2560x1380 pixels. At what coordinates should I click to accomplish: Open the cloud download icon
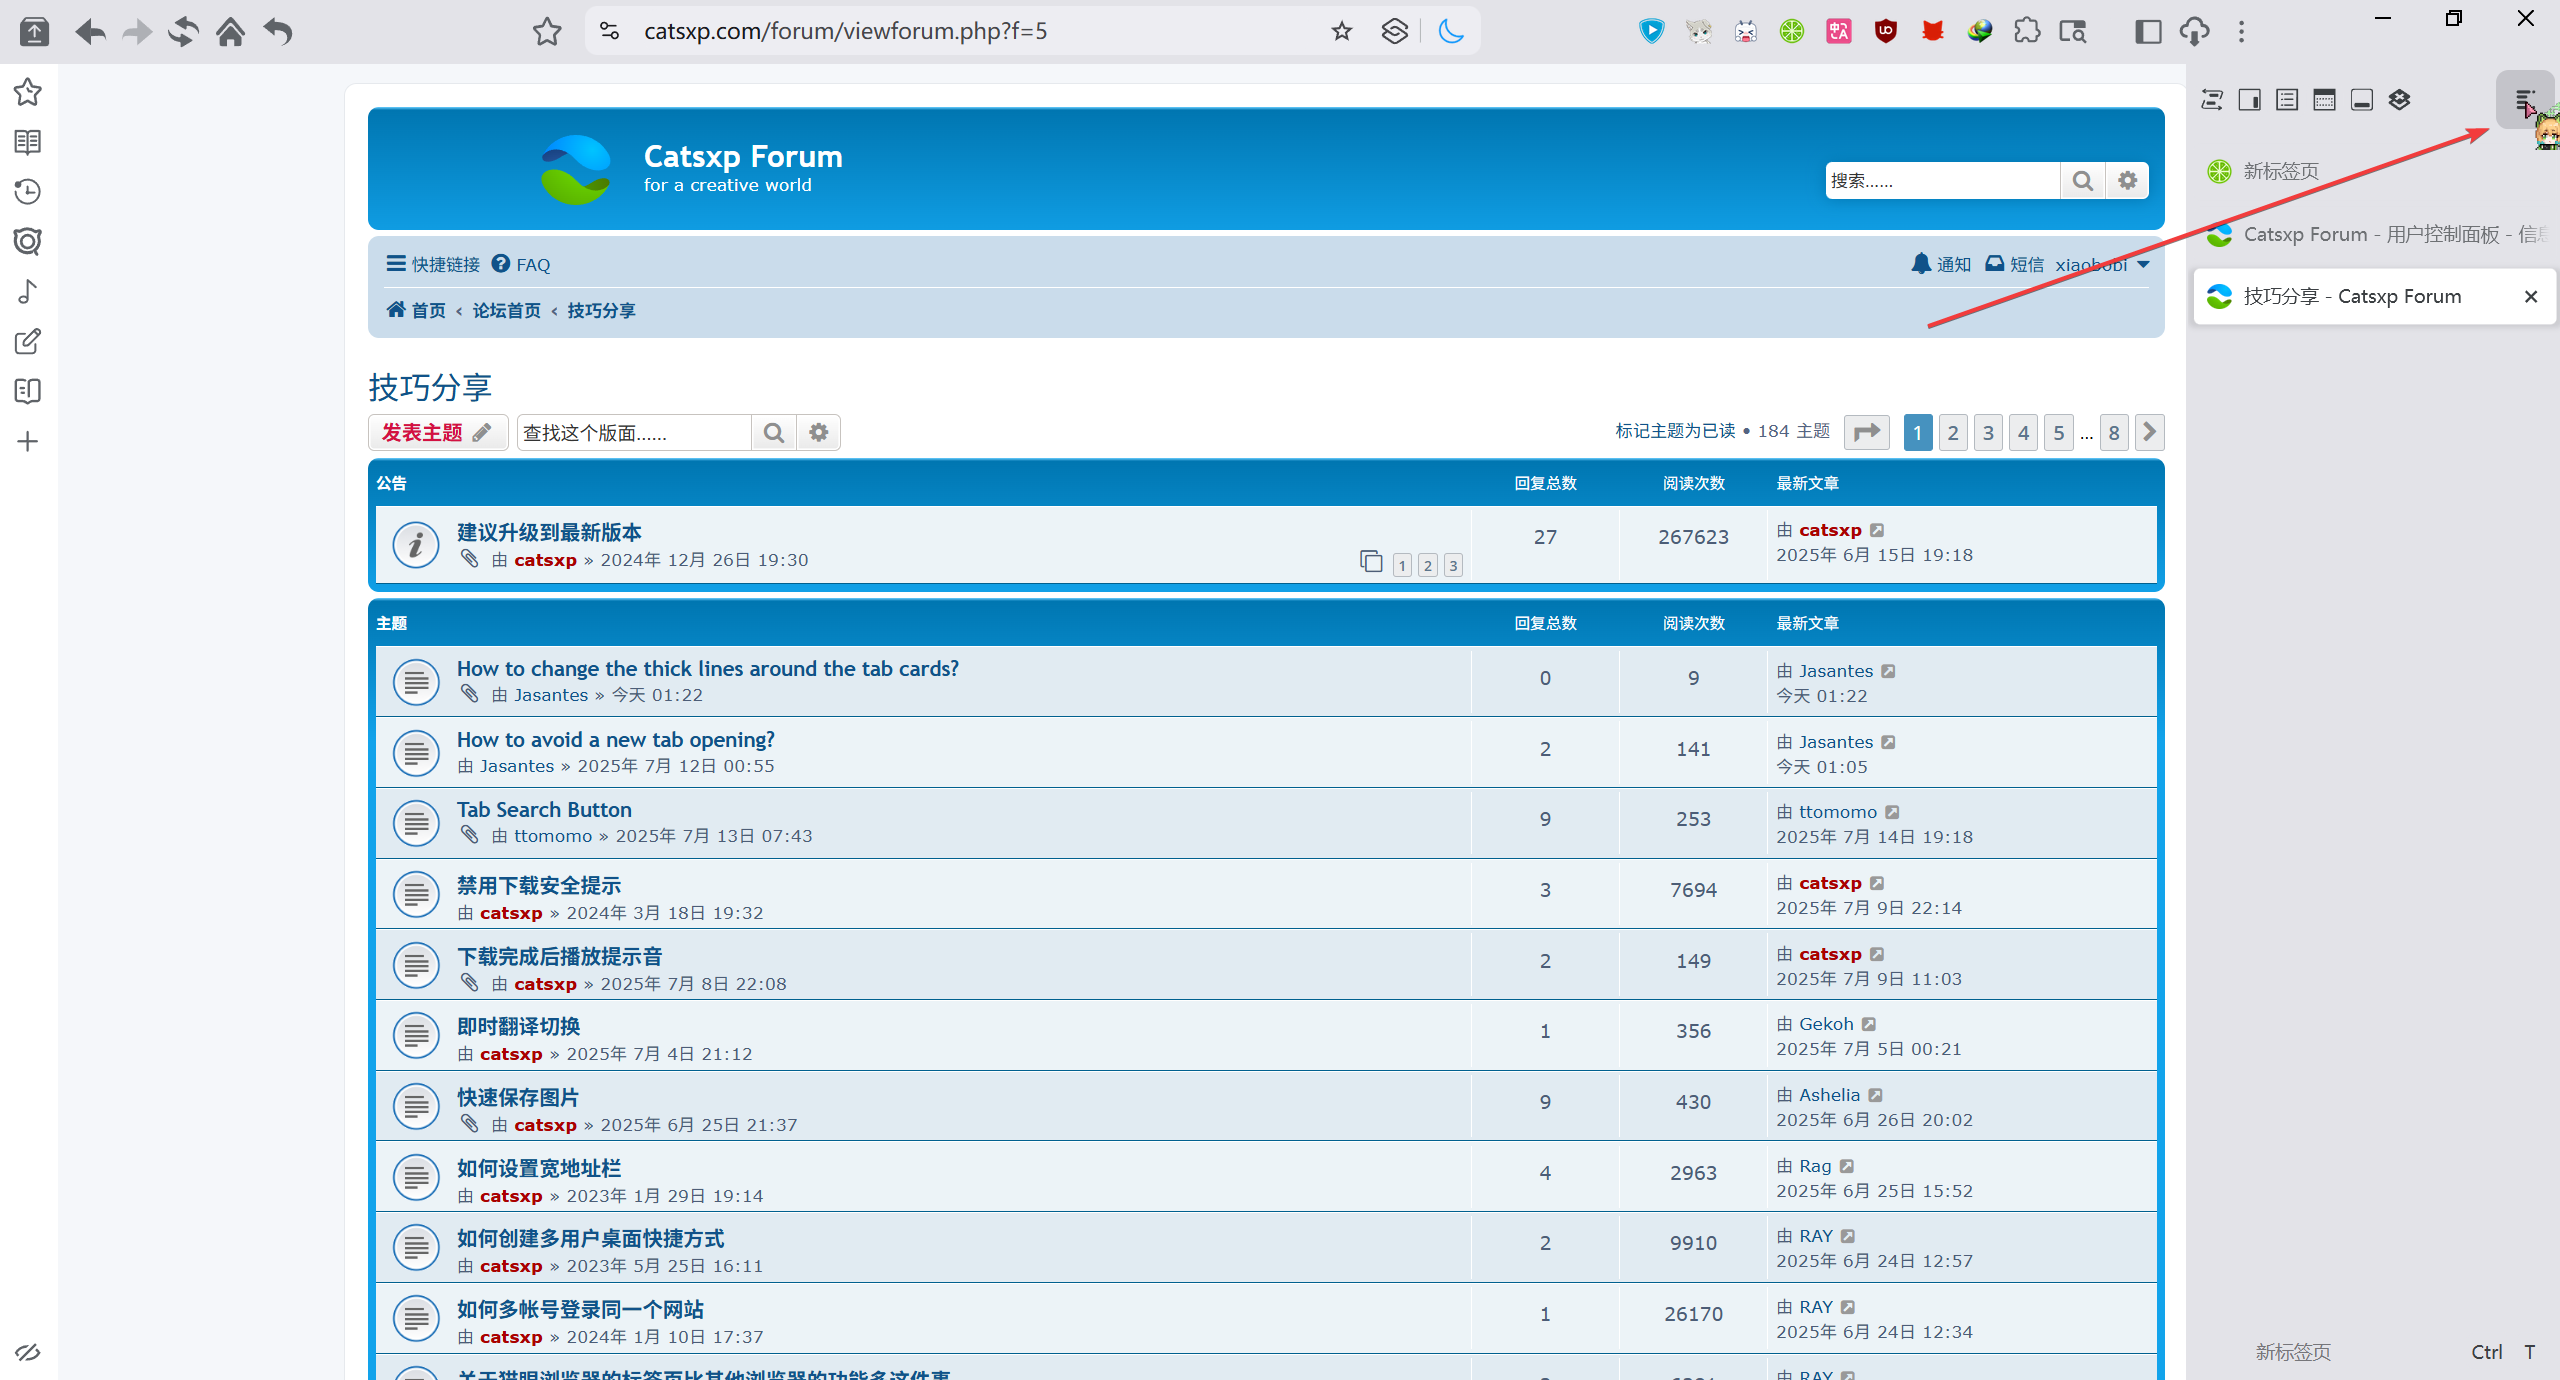[x=2194, y=31]
